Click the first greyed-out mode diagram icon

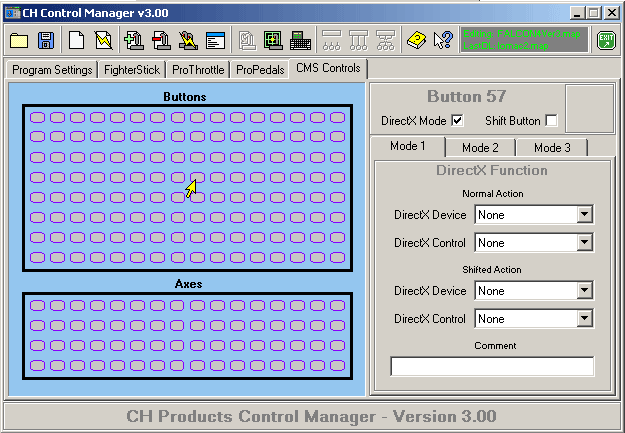click(331, 41)
